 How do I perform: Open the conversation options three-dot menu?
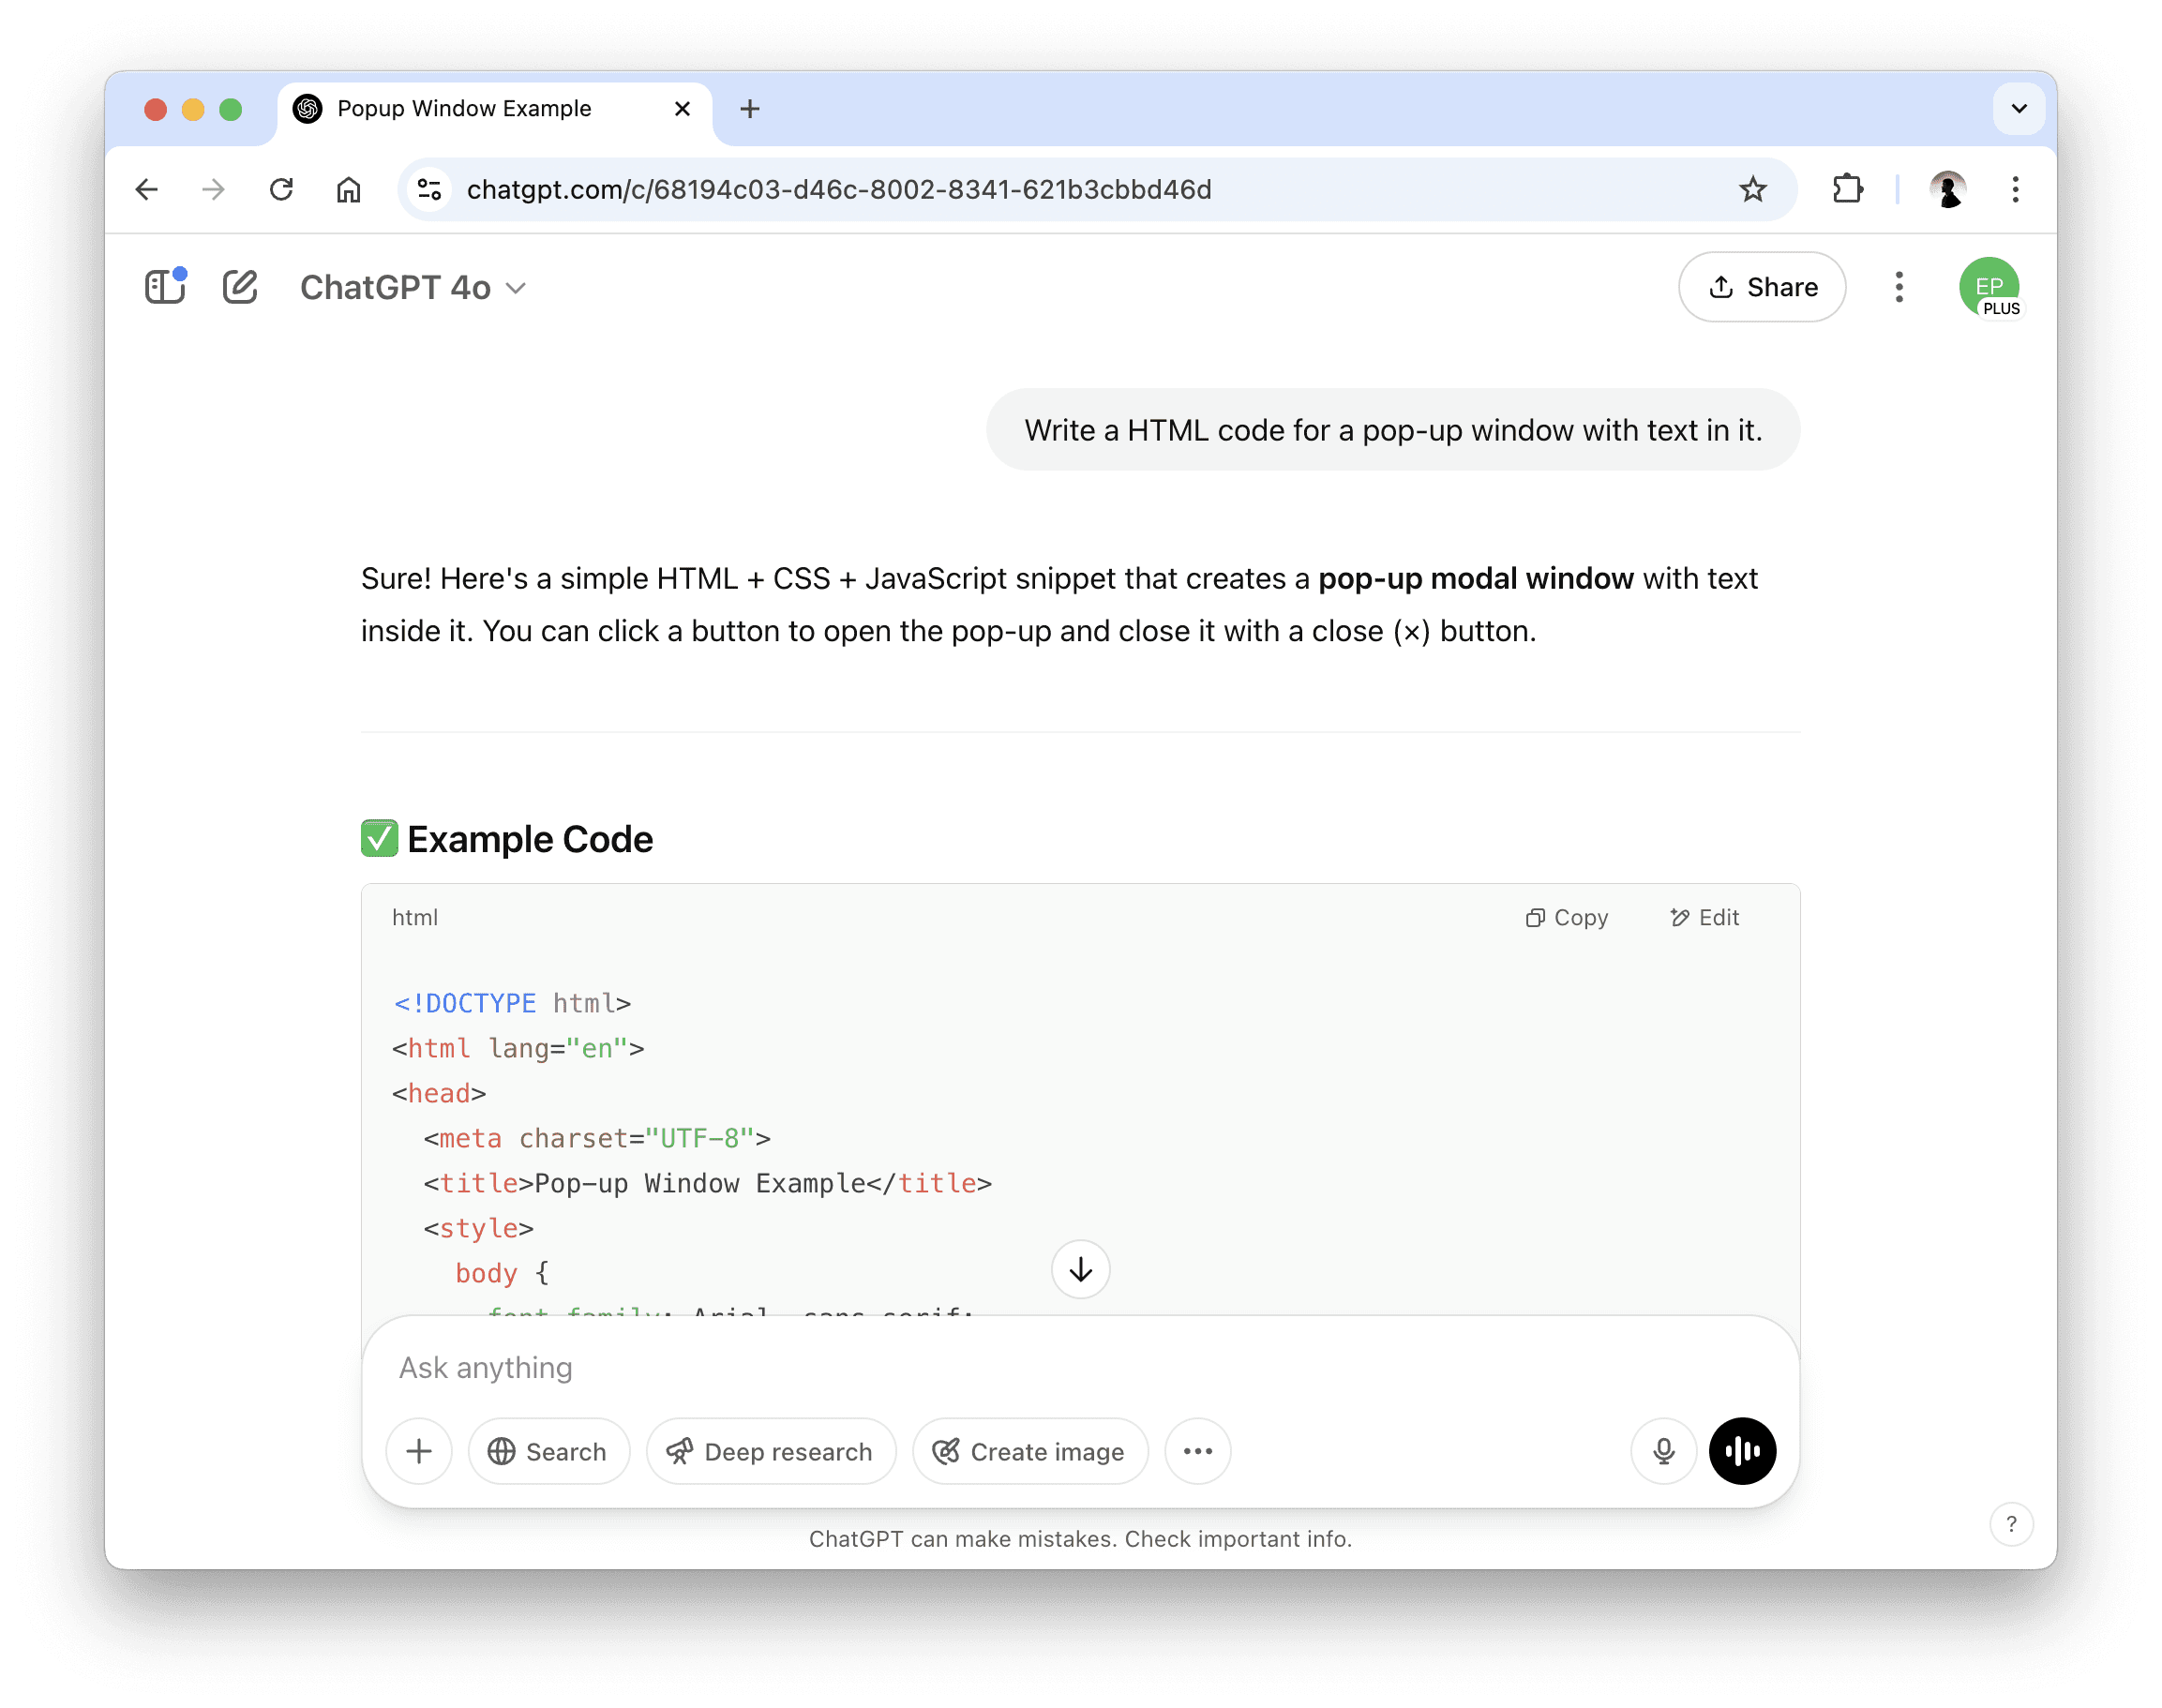[x=1898, y=287]
